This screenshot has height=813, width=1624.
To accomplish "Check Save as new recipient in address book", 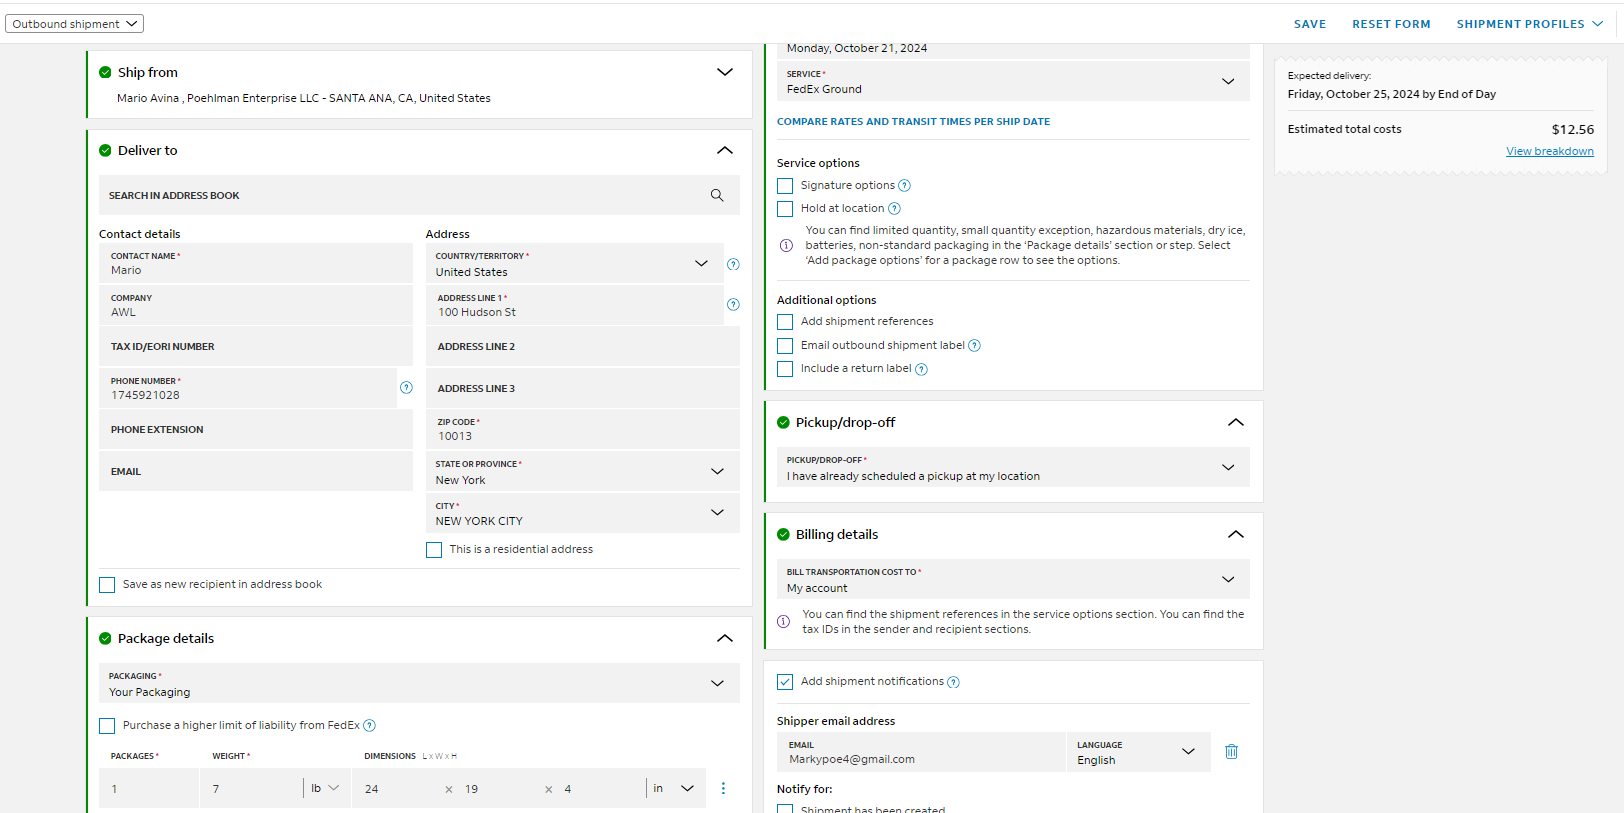I will point(107,585).
